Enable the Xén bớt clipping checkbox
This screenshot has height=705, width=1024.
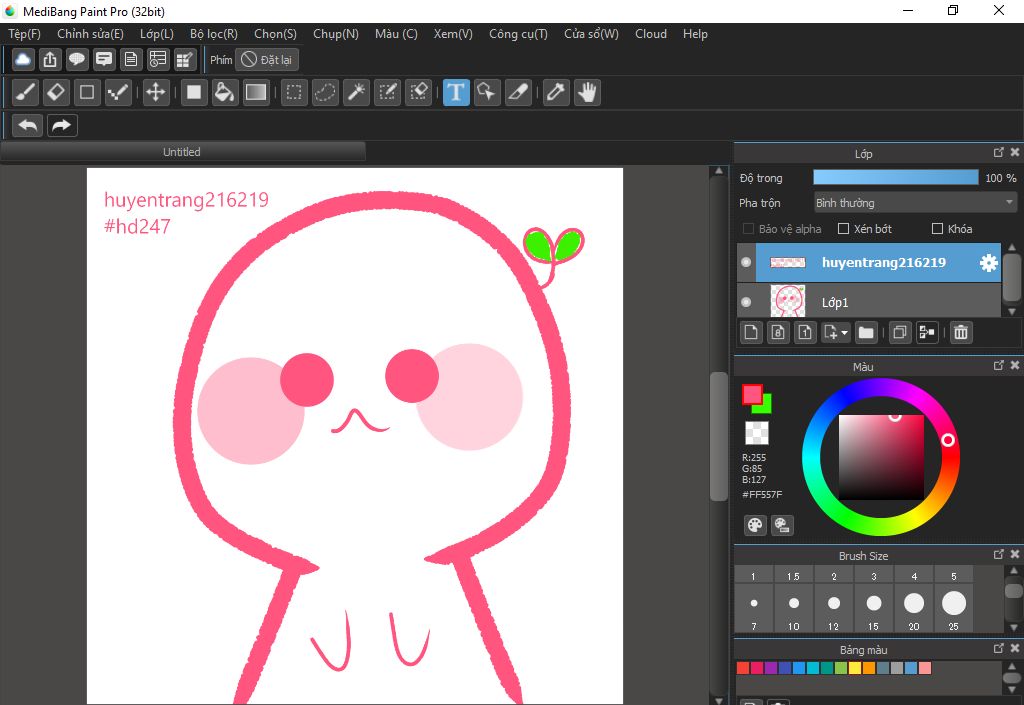[843, 229]
